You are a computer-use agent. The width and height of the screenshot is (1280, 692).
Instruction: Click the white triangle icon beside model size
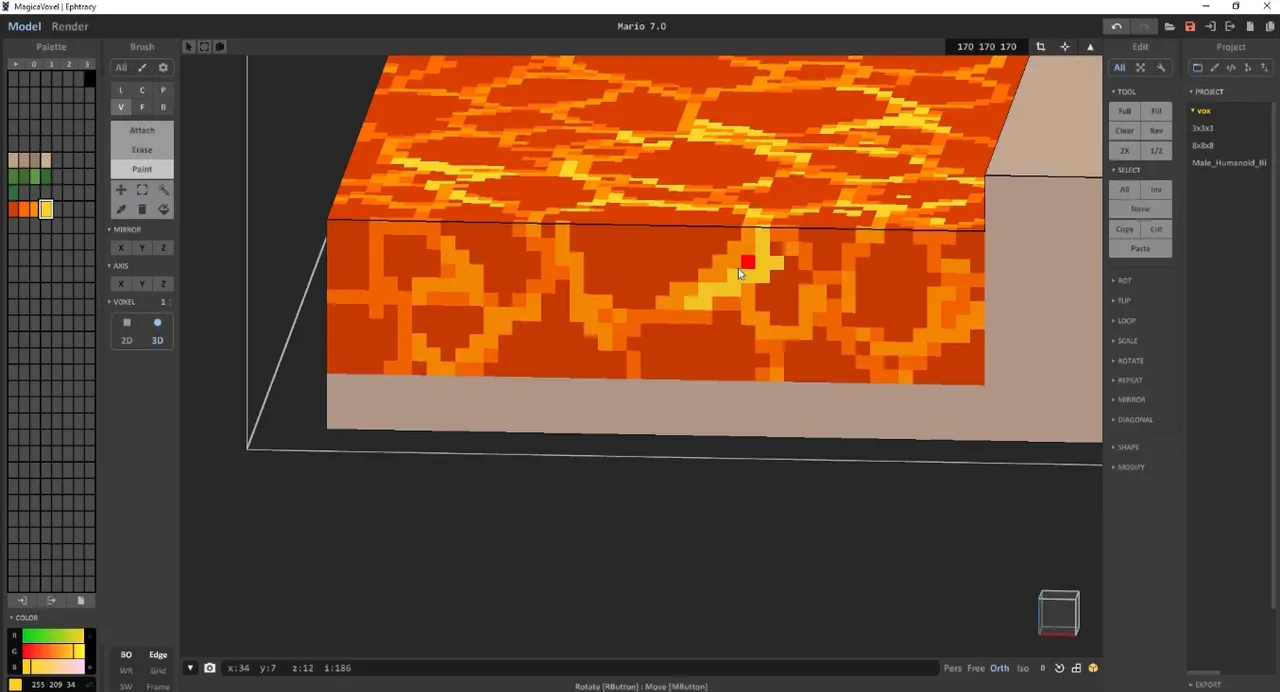pyautogui.click(x=1090, y=47)
